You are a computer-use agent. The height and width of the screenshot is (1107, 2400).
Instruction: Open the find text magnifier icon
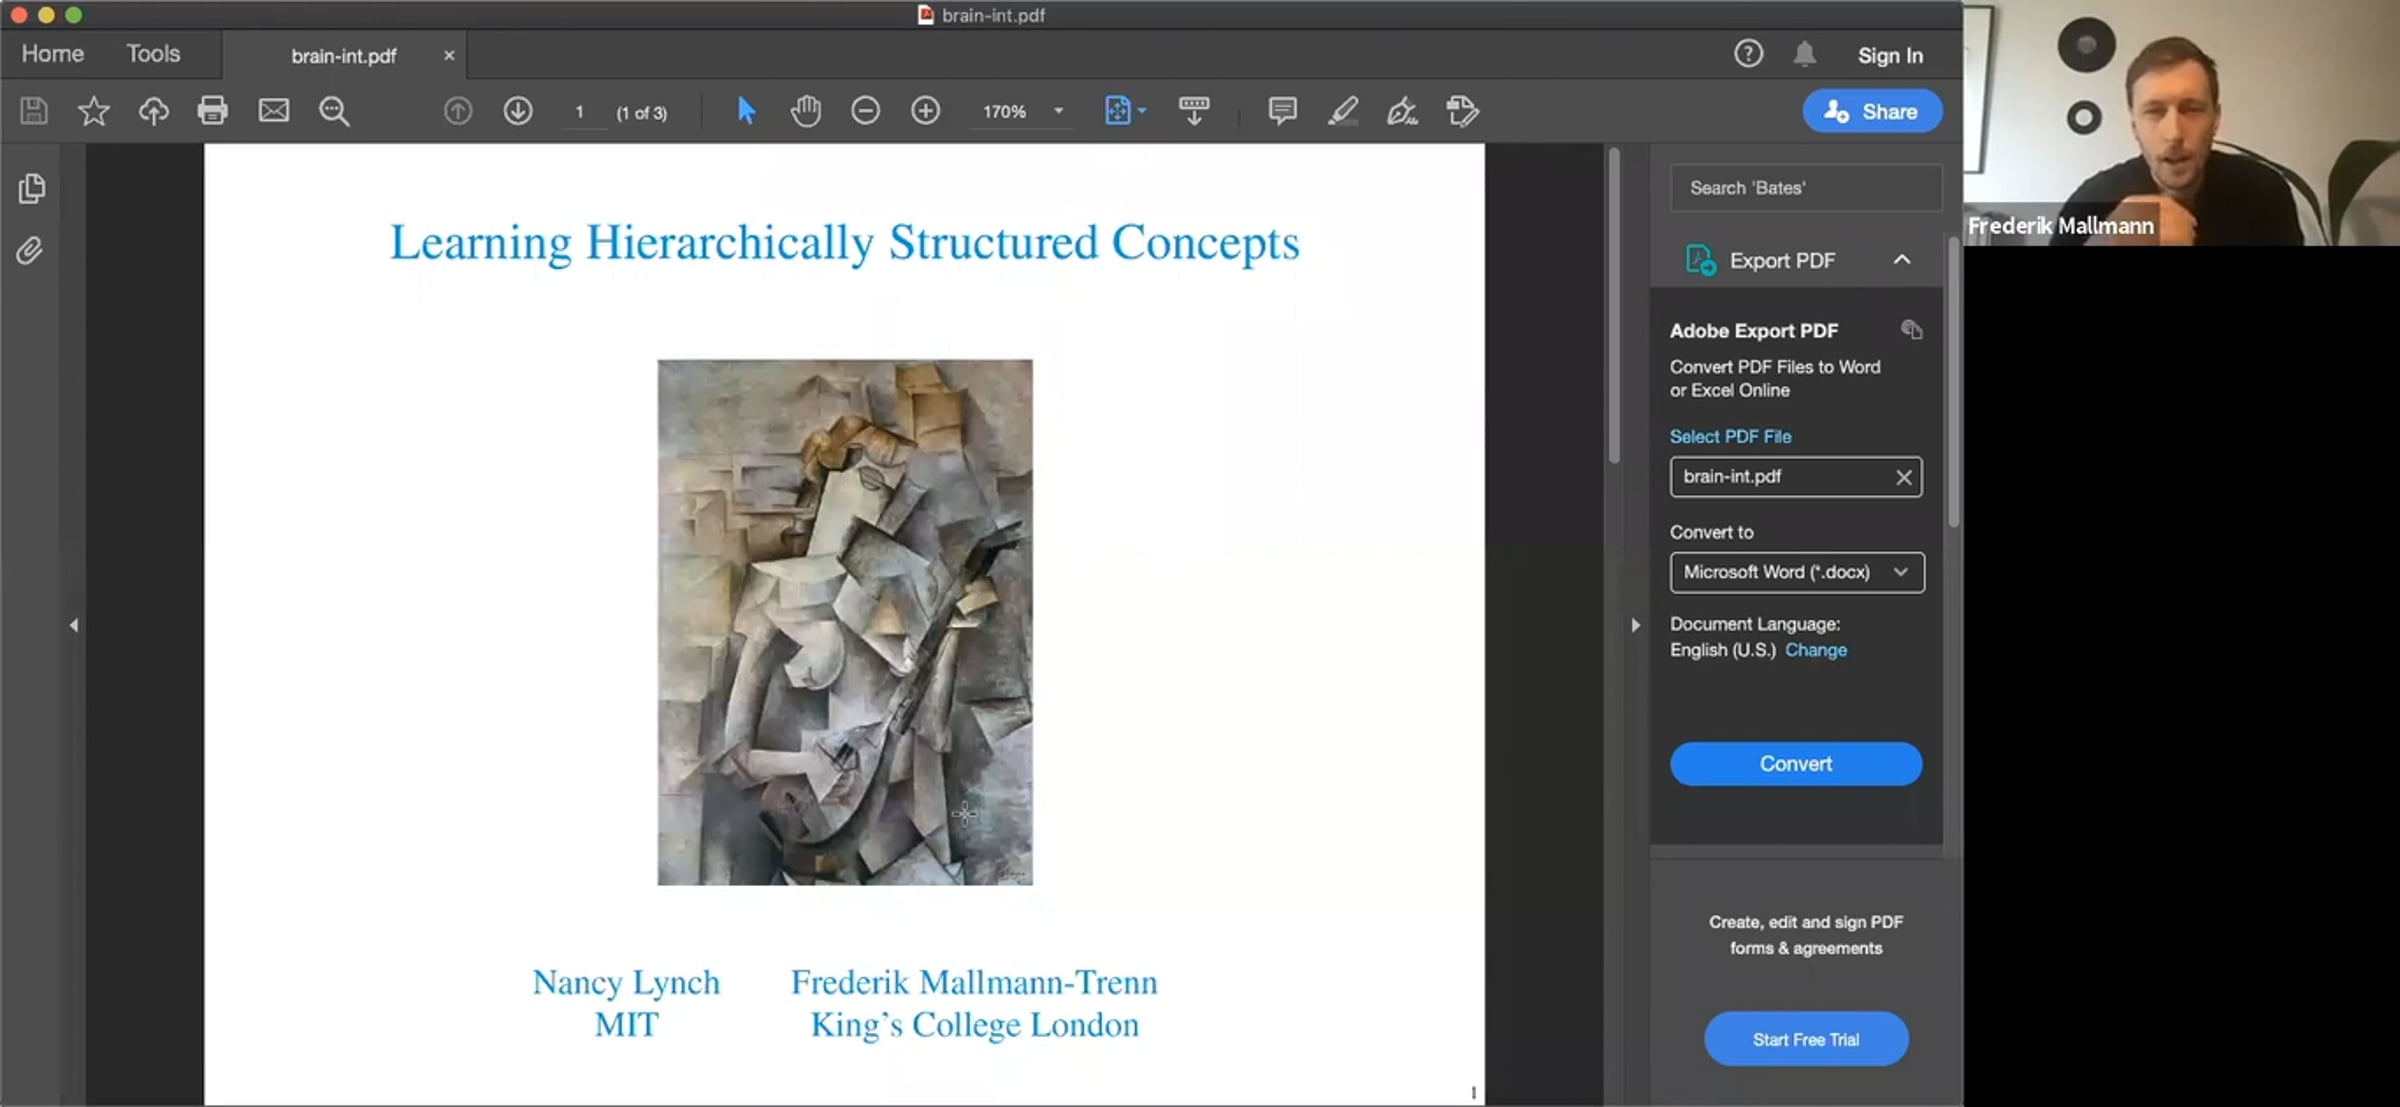click(334, 111)
